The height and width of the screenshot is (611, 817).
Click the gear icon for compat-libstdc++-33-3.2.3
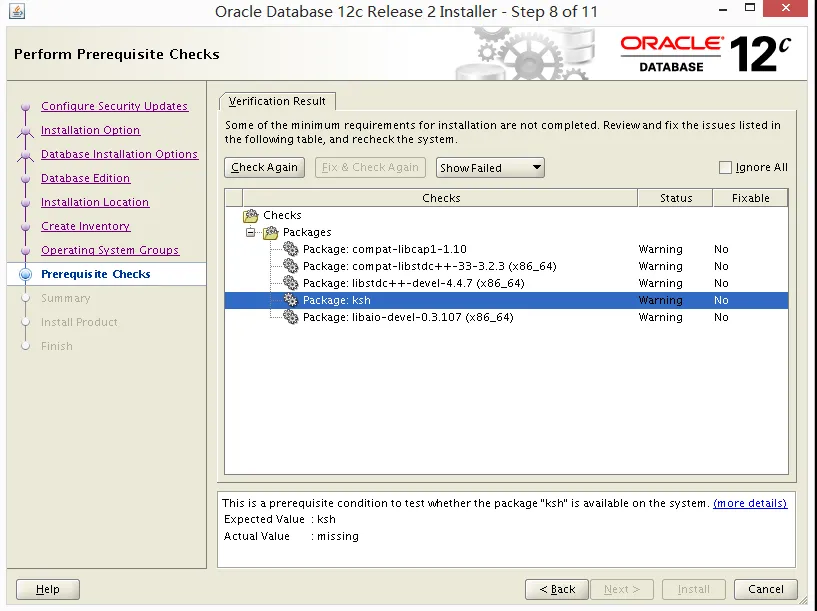pyautogui.click(x=290, y=266)
